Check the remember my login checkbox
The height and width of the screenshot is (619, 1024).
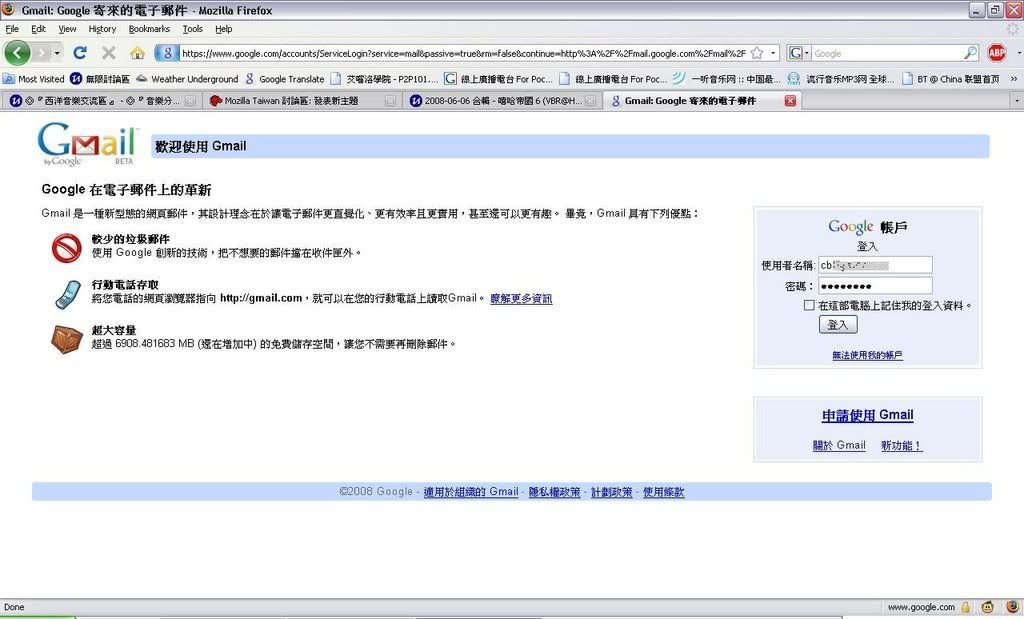pyautogui.click(x=809, y=305)
